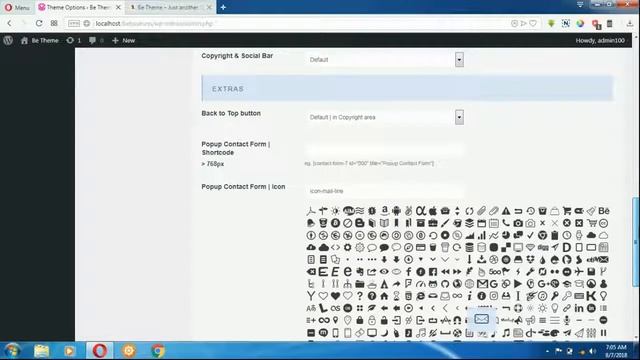Choose the Digg logo icon
640x360 pixels.
[542, 247]
